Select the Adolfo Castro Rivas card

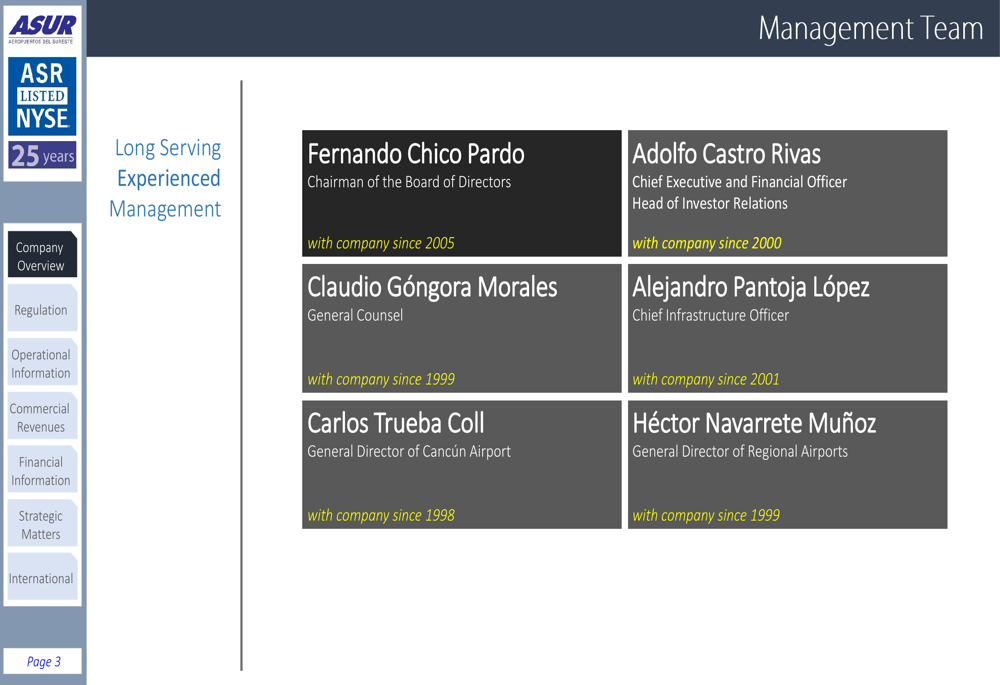[787, 193]
